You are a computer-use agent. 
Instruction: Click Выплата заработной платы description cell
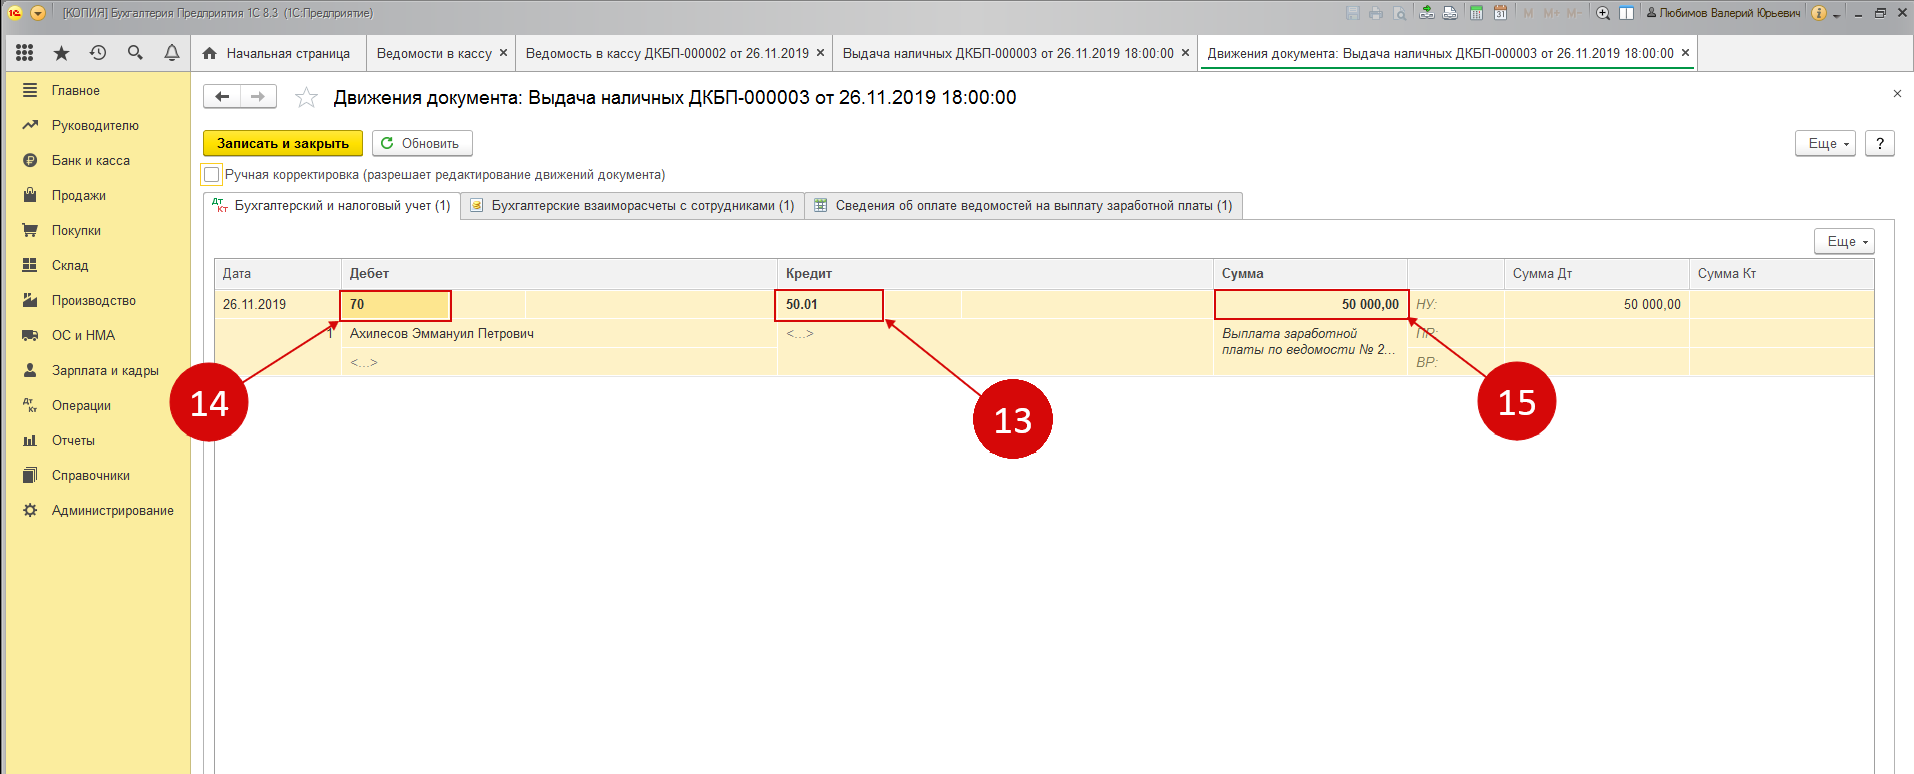point(1311,342)
